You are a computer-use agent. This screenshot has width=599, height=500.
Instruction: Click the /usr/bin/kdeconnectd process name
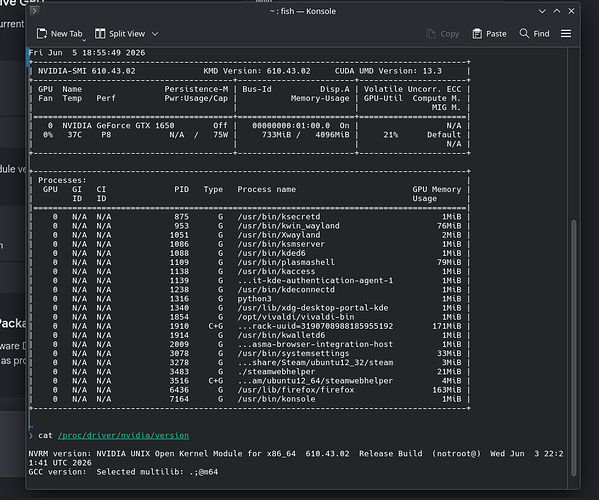[286, 290]
